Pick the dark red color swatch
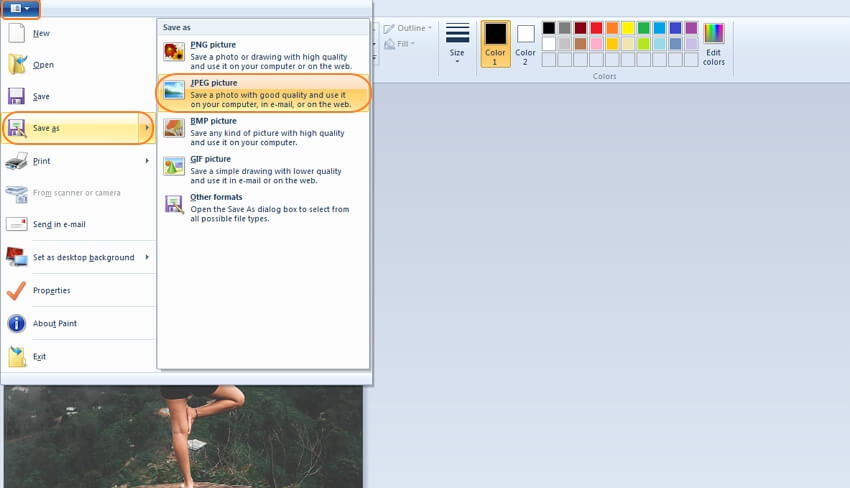 point(581,28)
